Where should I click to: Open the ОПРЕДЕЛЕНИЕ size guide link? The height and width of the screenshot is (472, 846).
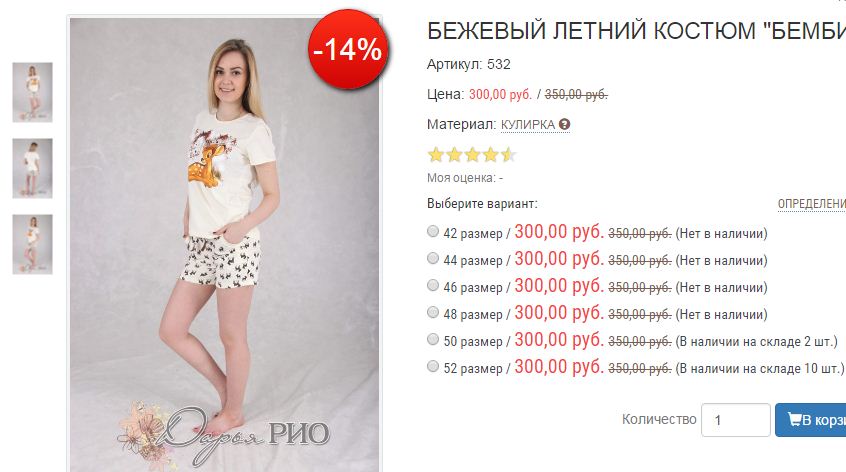coord(811,204)
